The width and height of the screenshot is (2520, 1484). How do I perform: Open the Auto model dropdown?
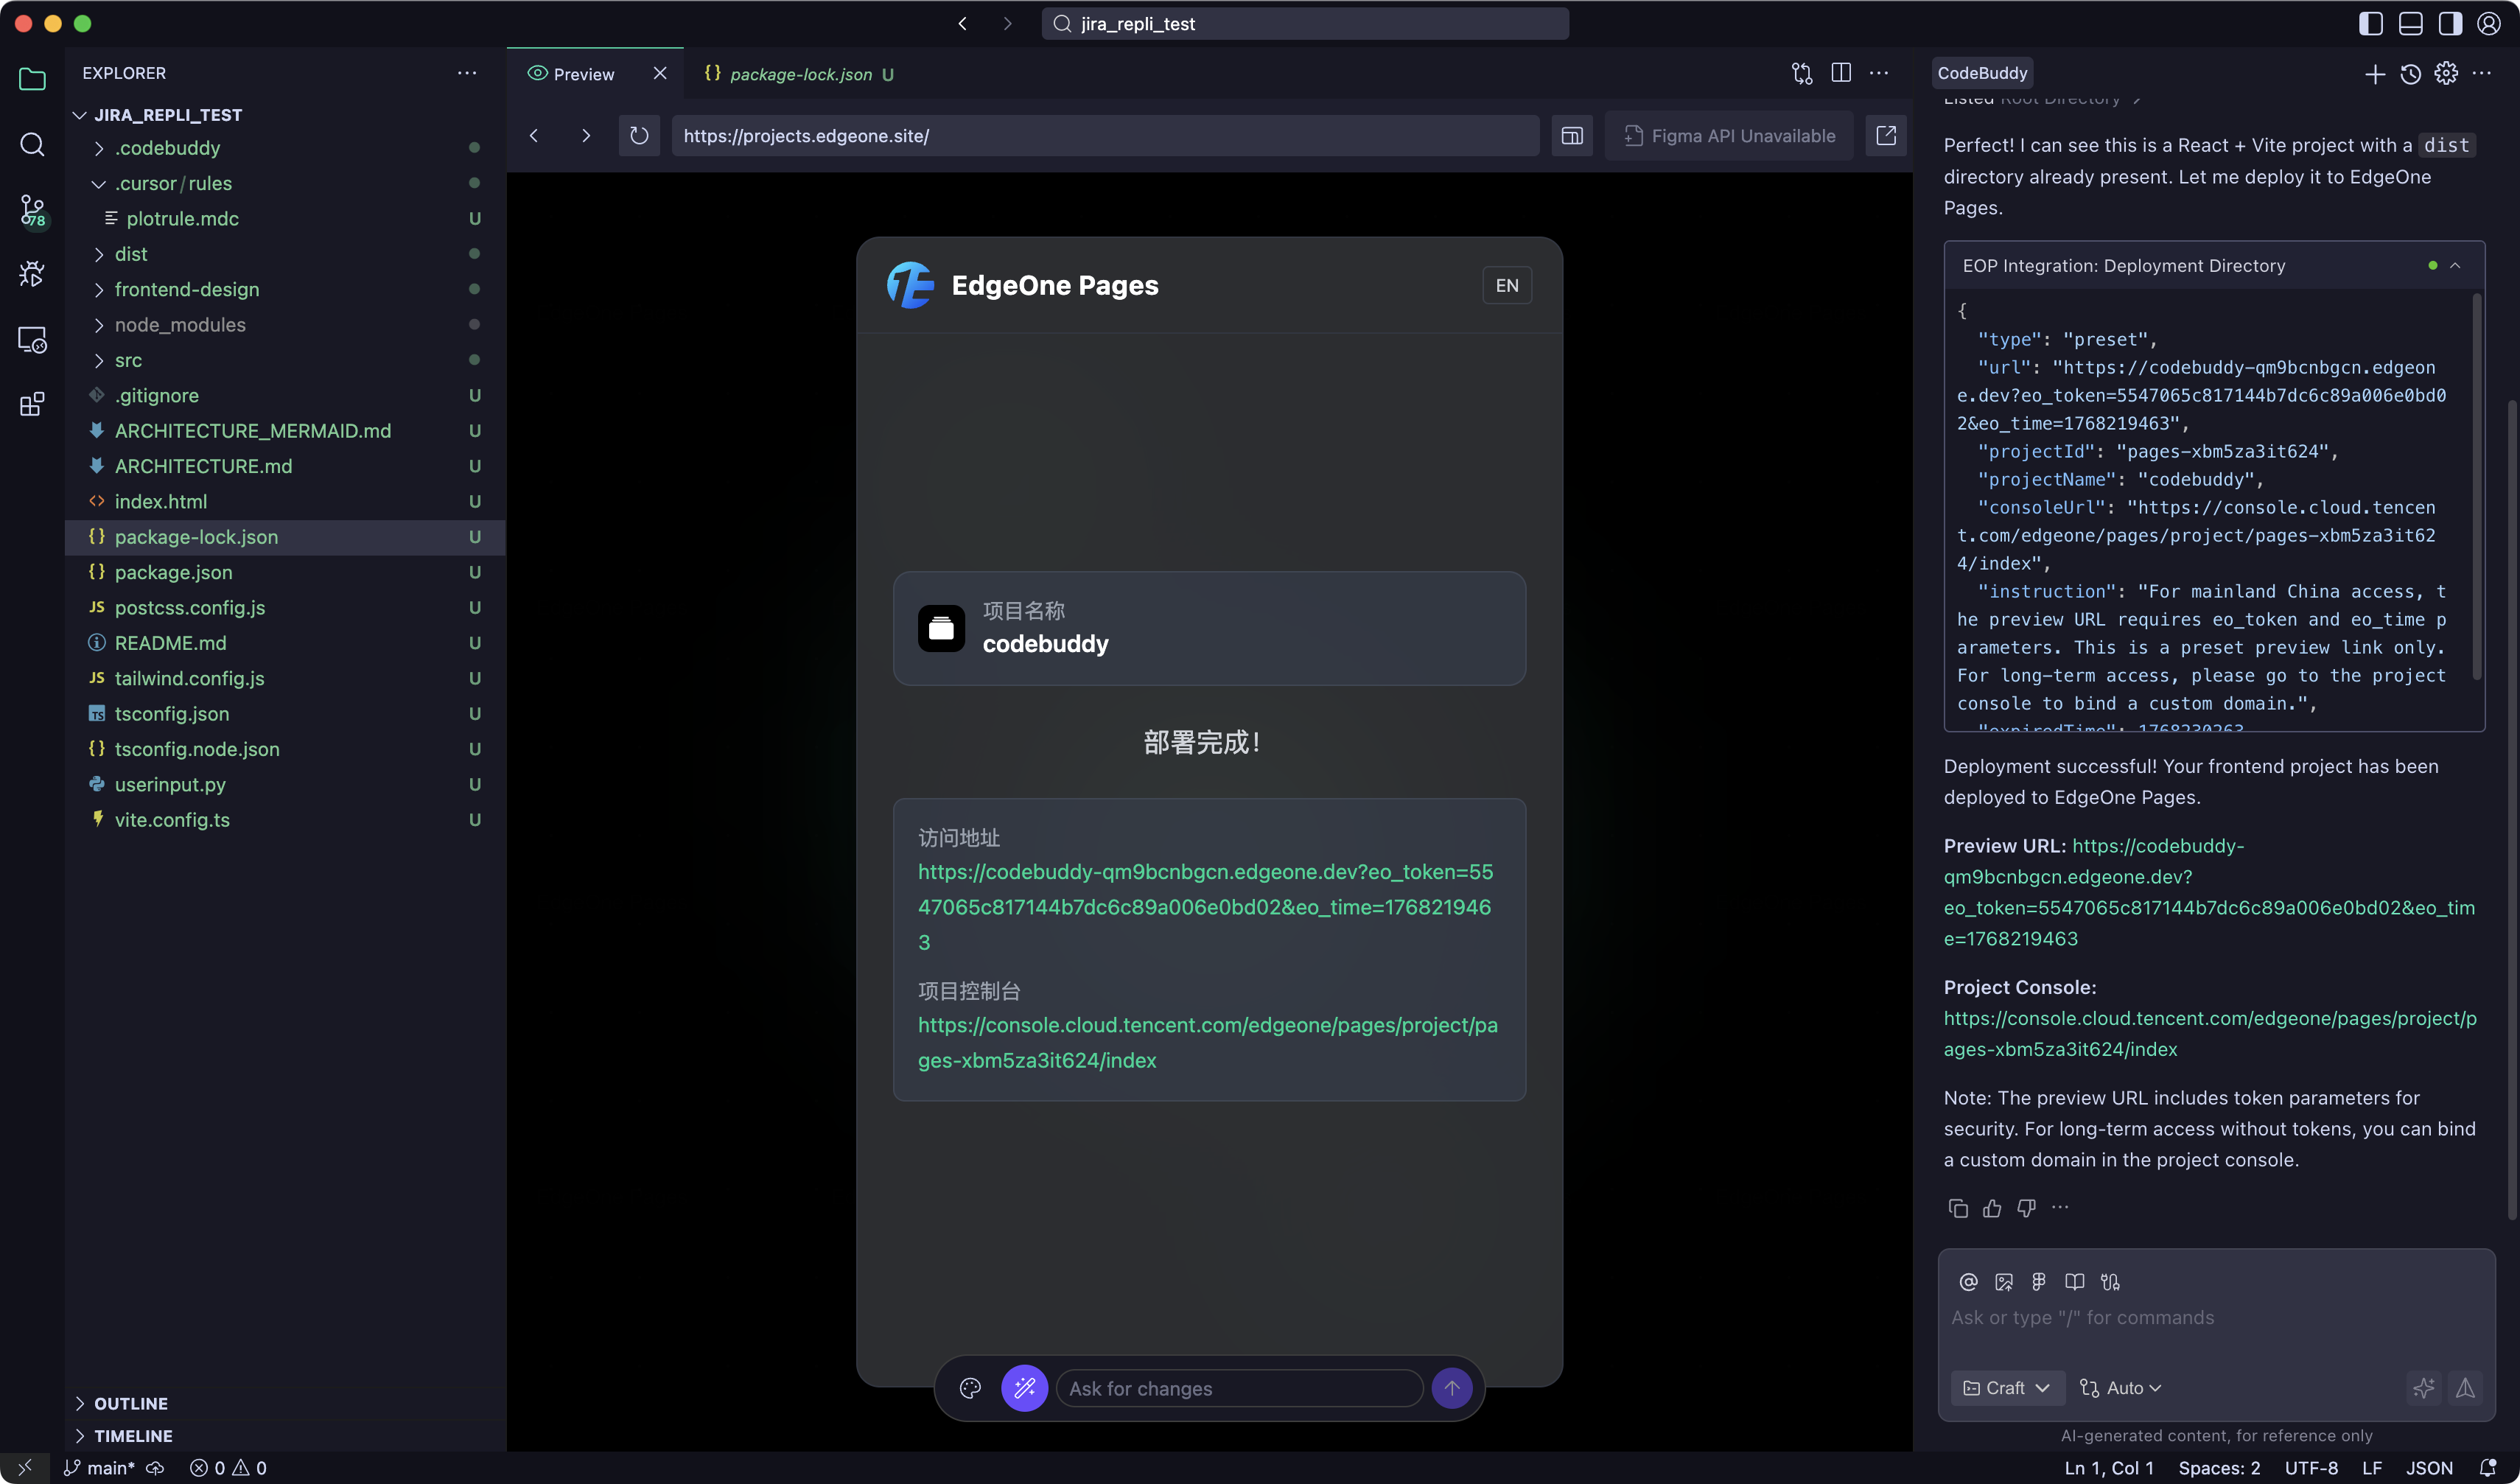pyautogui.click(x=2120, y=1388)
